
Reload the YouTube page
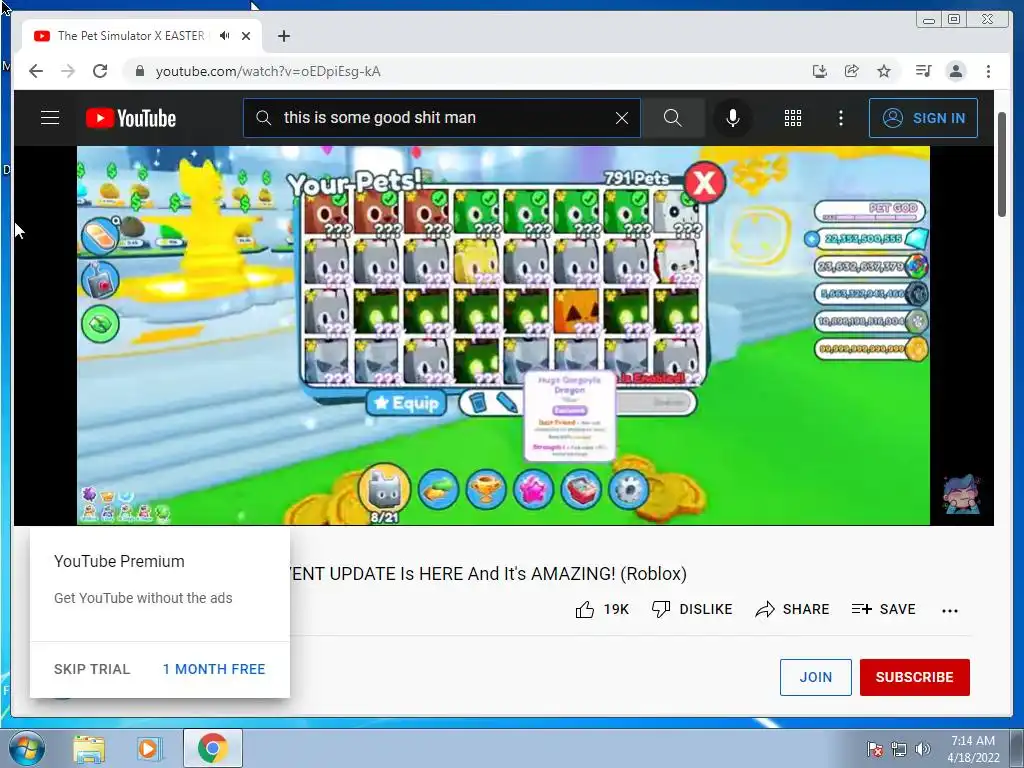point(100,71)
